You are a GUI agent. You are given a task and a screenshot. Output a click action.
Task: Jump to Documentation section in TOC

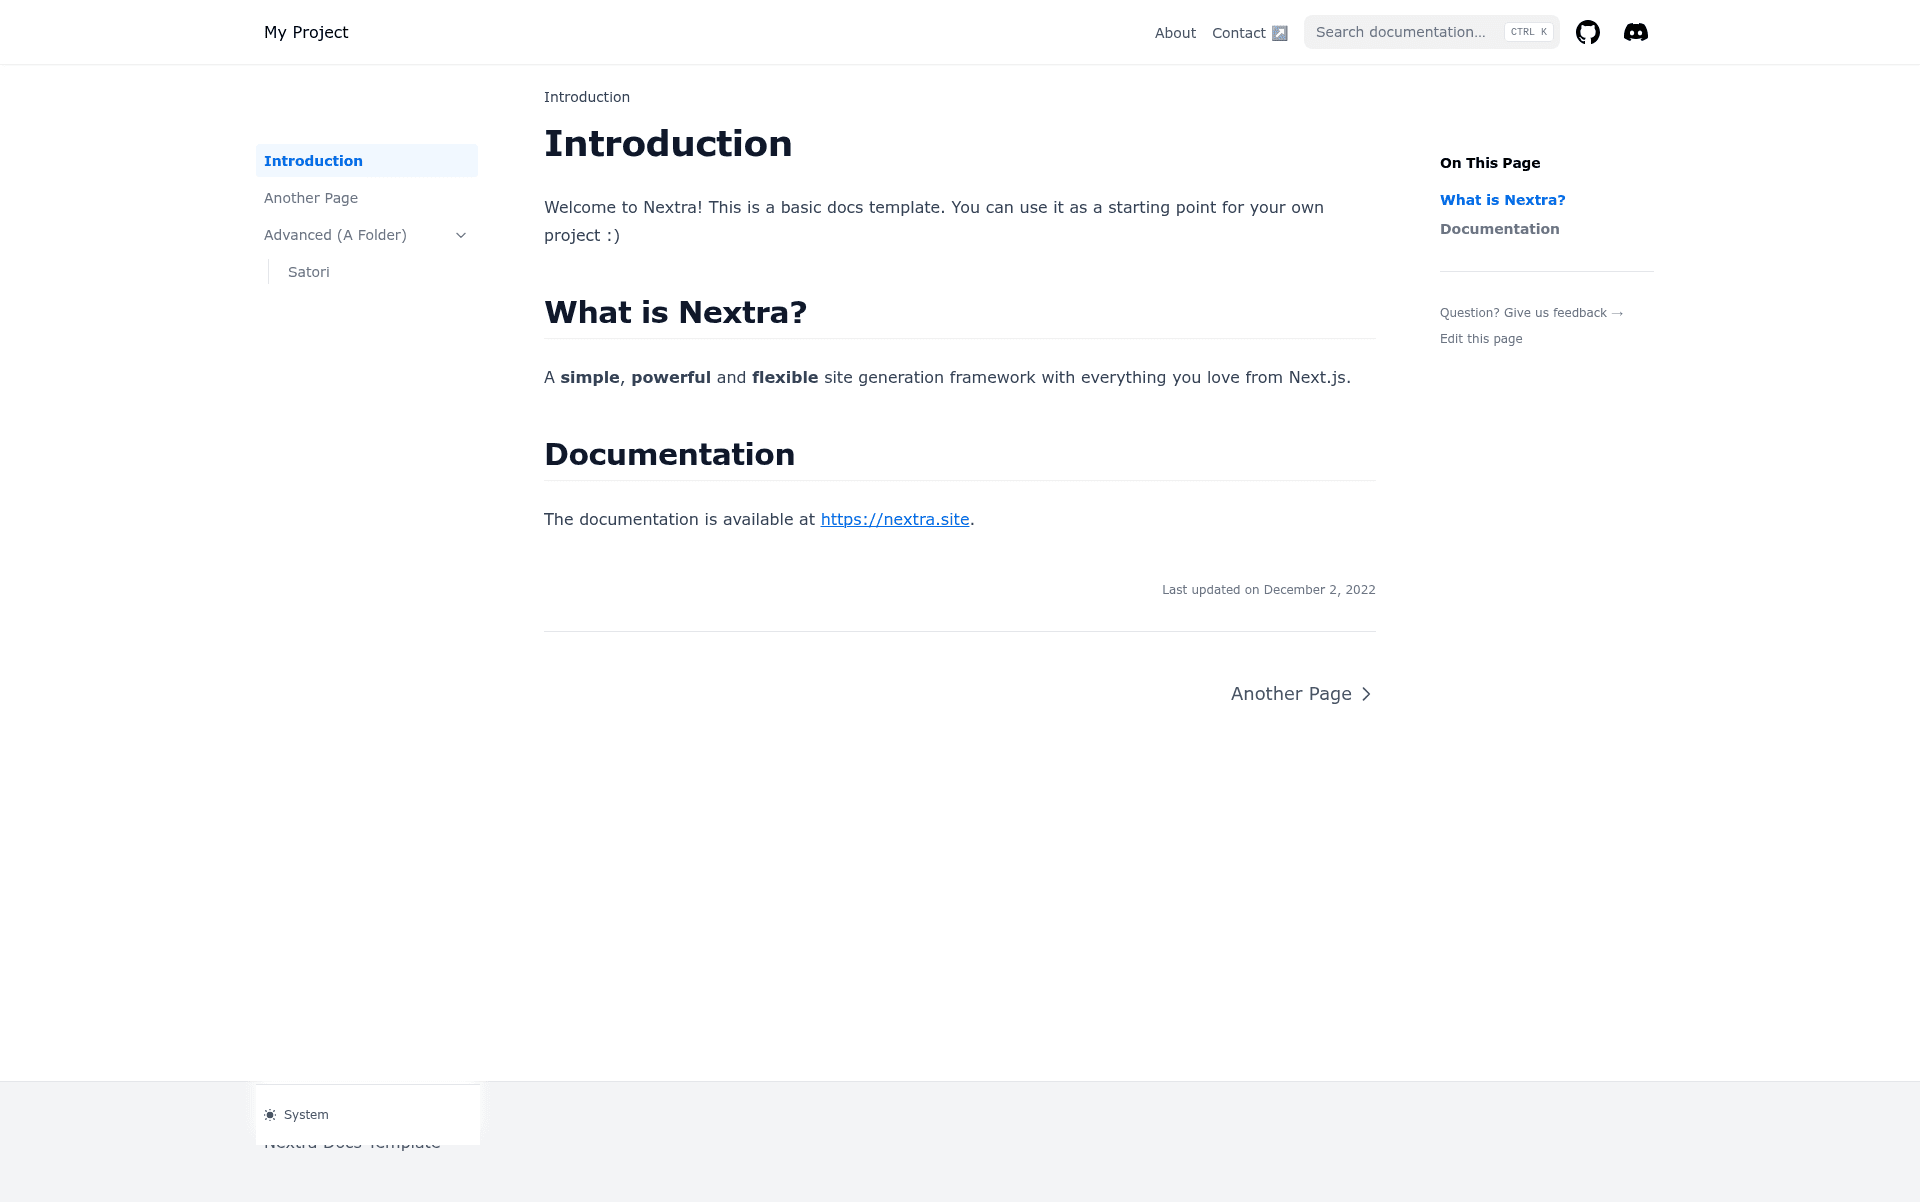click(1499, 229)
